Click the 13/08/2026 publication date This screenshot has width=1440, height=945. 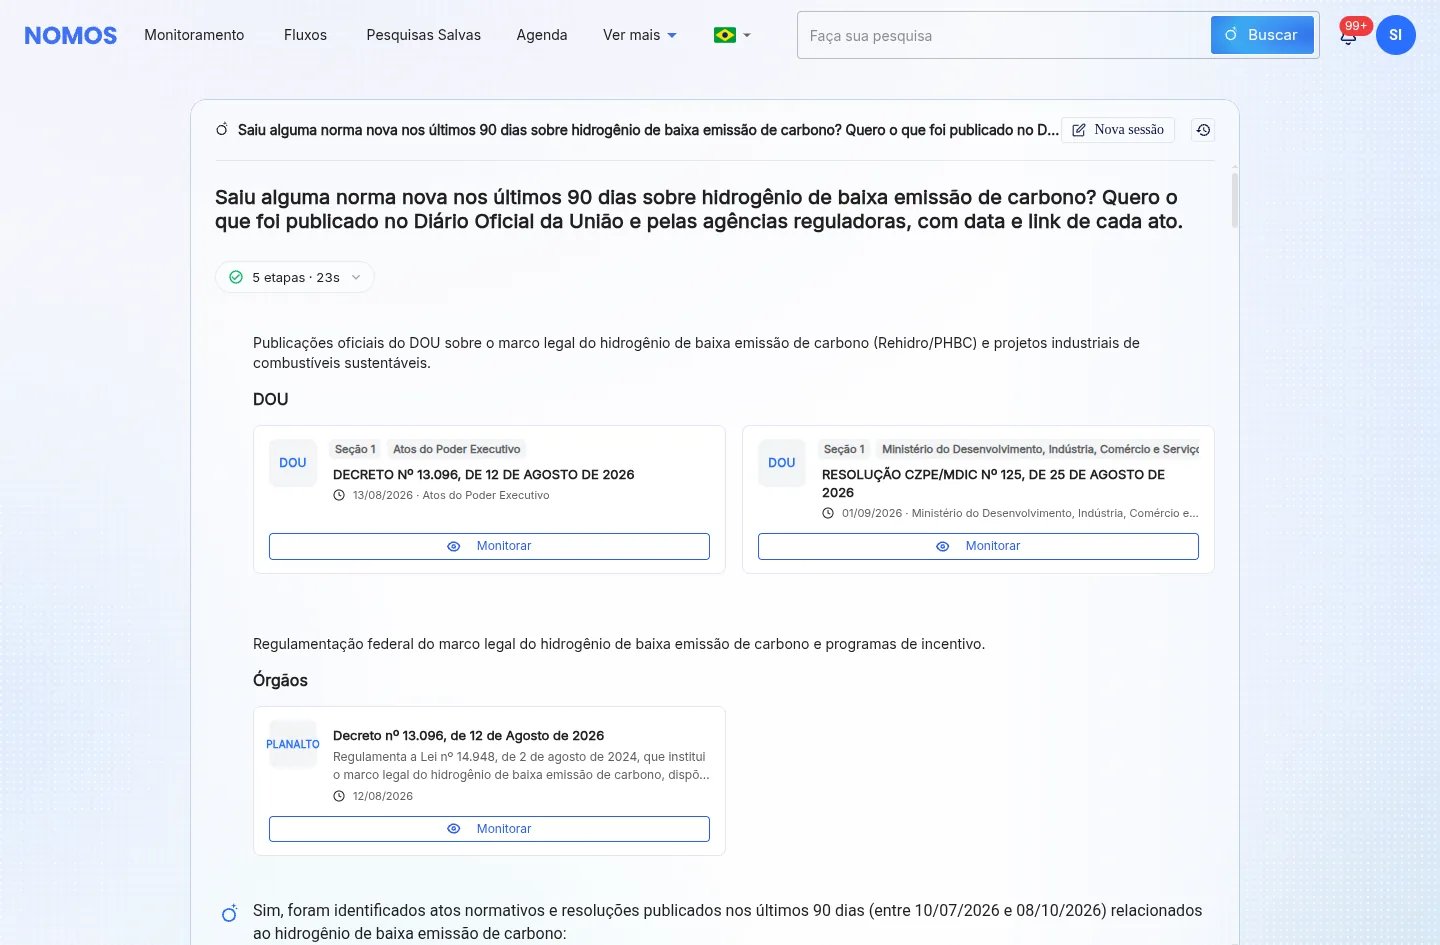(383, 495)
